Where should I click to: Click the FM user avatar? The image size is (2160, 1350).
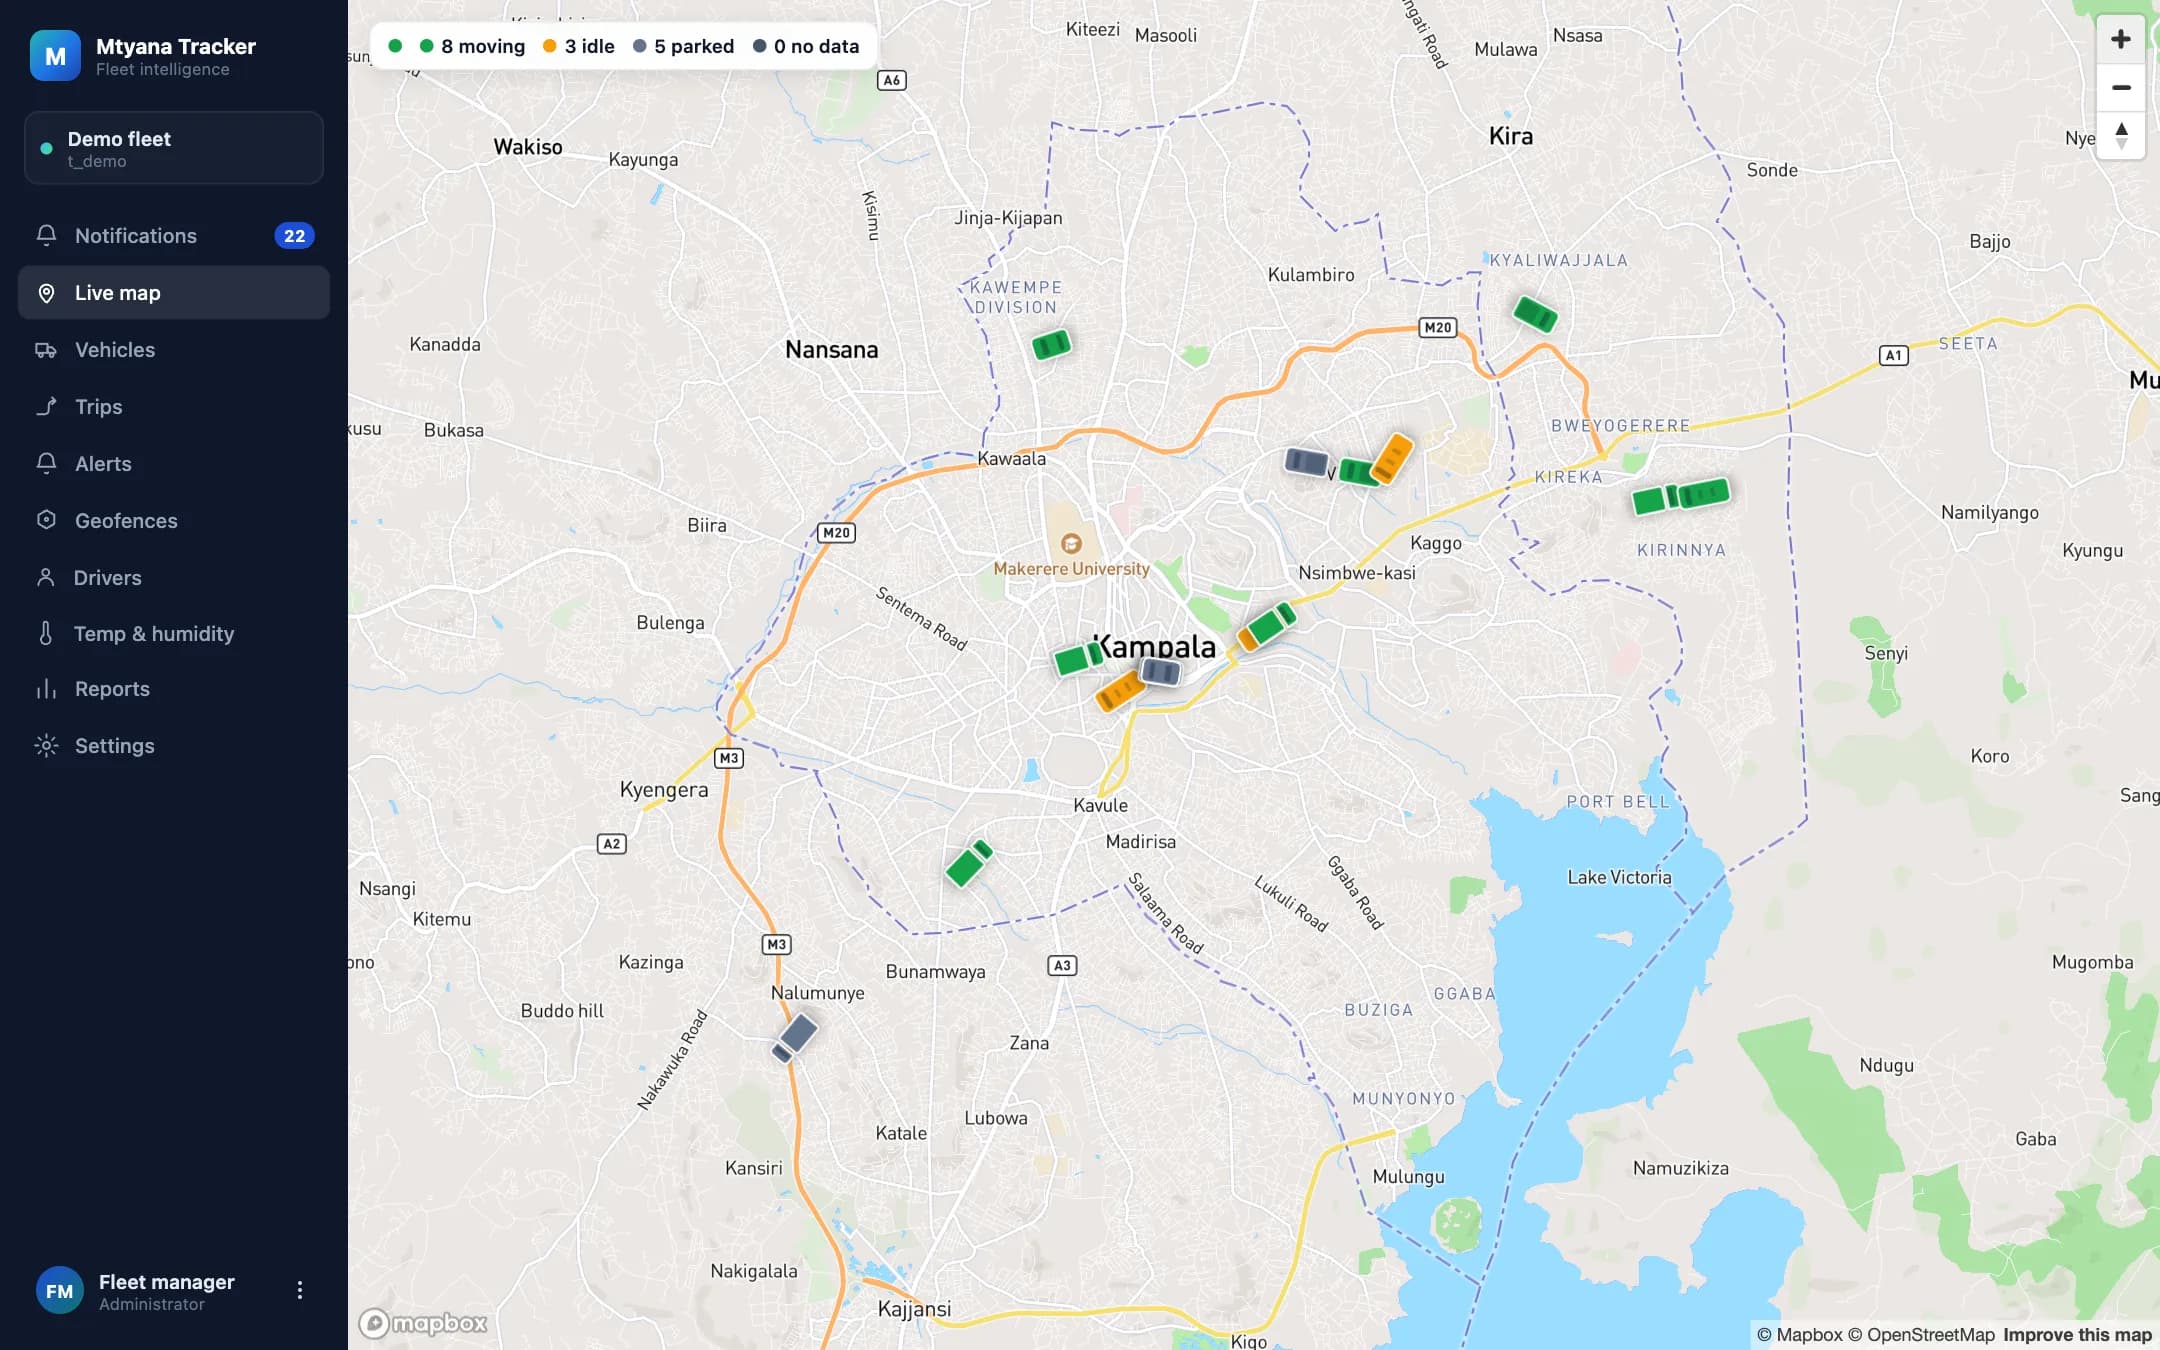click(59, 1291)
